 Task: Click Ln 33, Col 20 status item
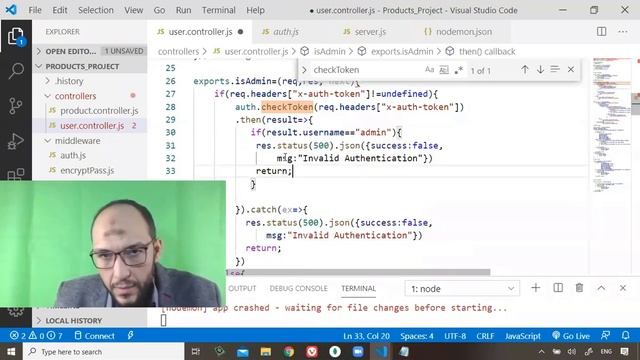click(366, 336)
